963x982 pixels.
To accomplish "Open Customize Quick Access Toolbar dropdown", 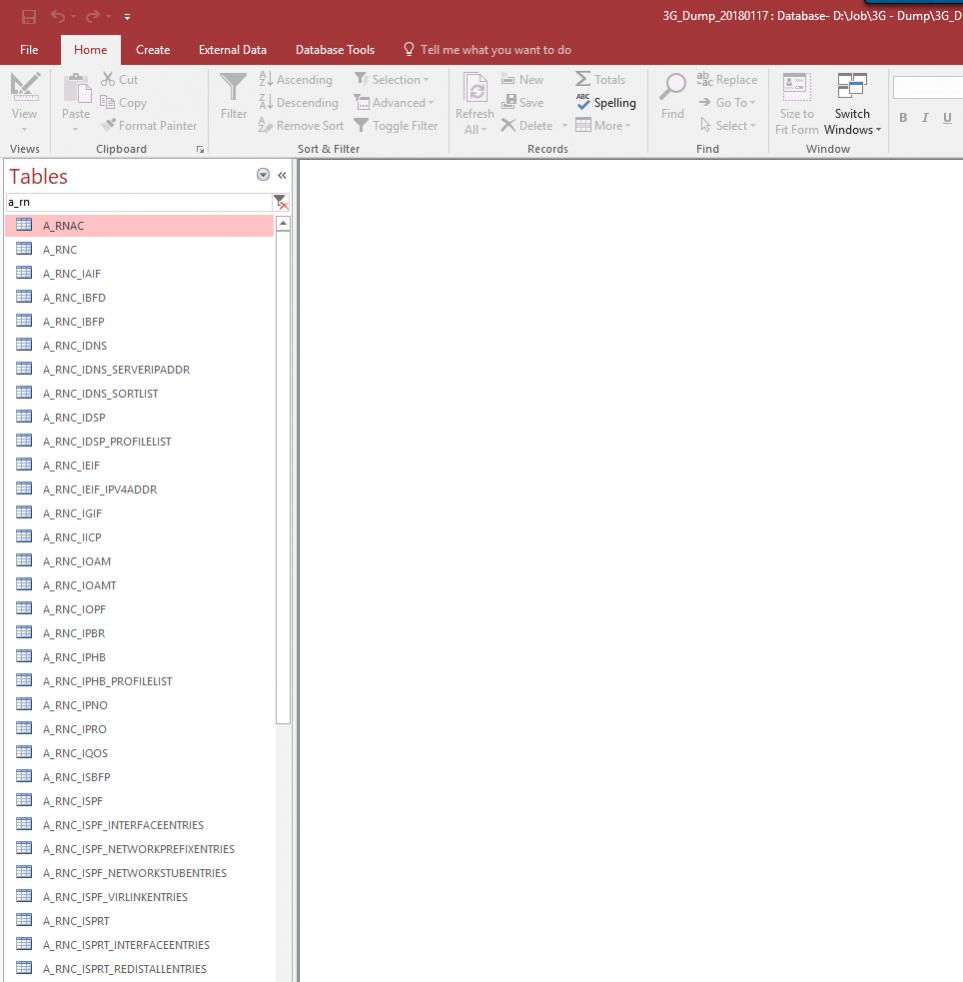I will (127, 17).
